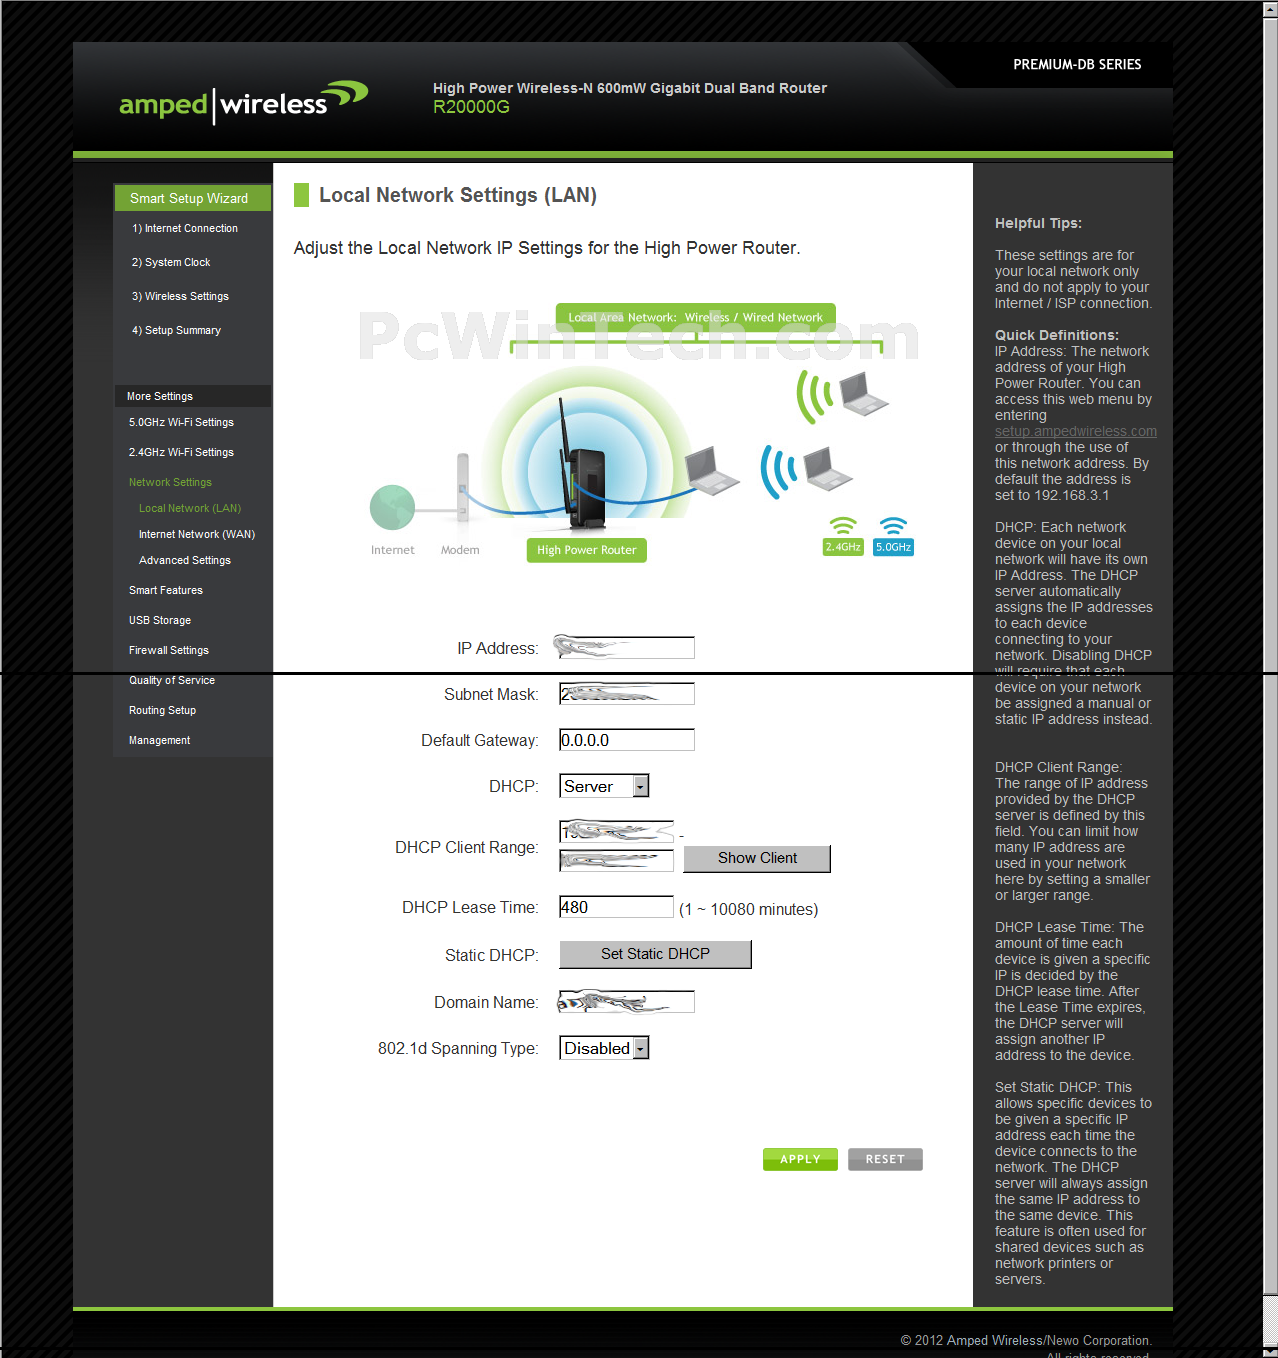
Task: Click the Internet globe icon in diagram
Action: (392, 507)
